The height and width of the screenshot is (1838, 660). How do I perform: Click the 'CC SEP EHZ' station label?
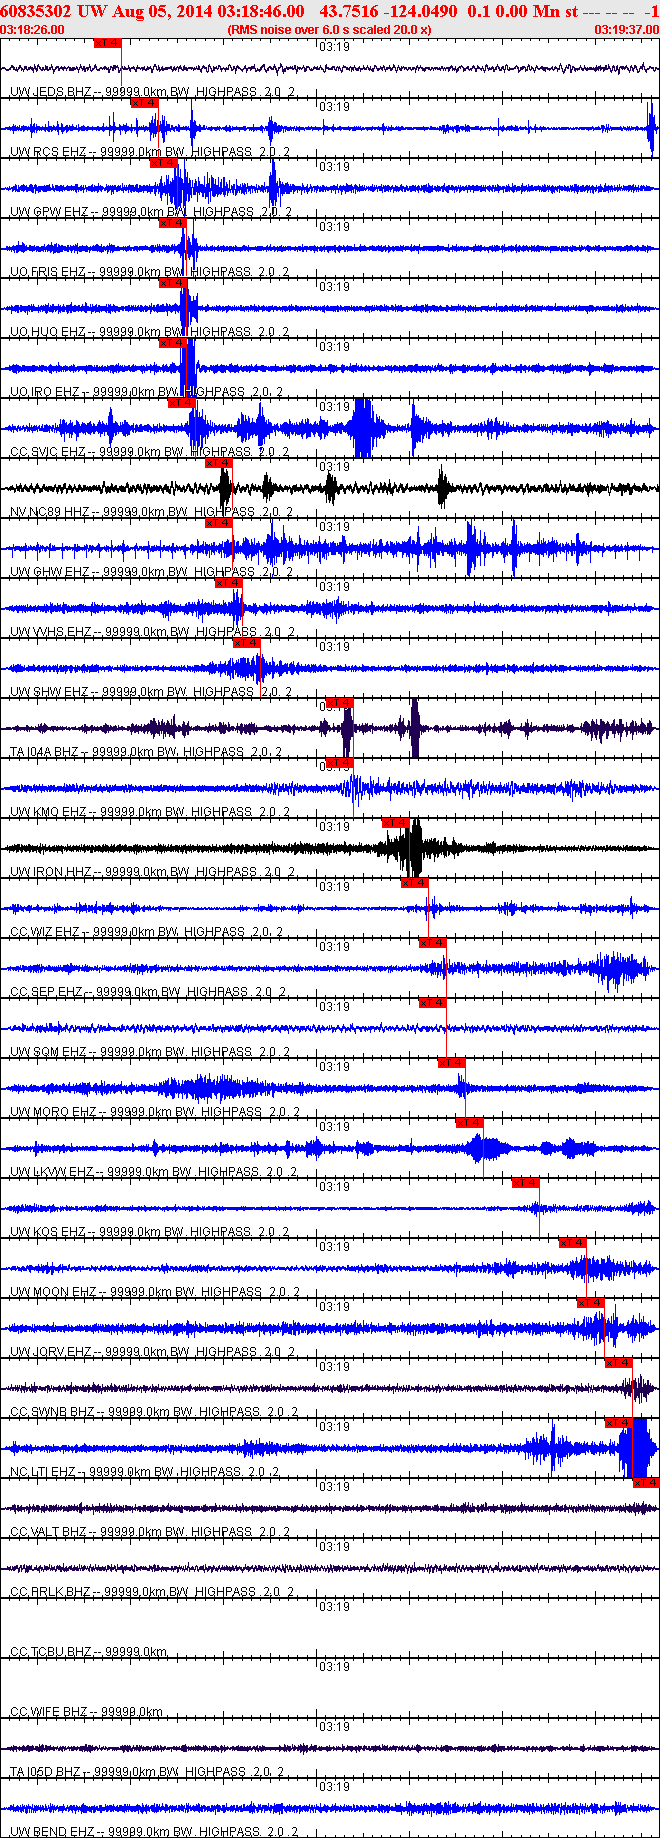tap(46, 992)
